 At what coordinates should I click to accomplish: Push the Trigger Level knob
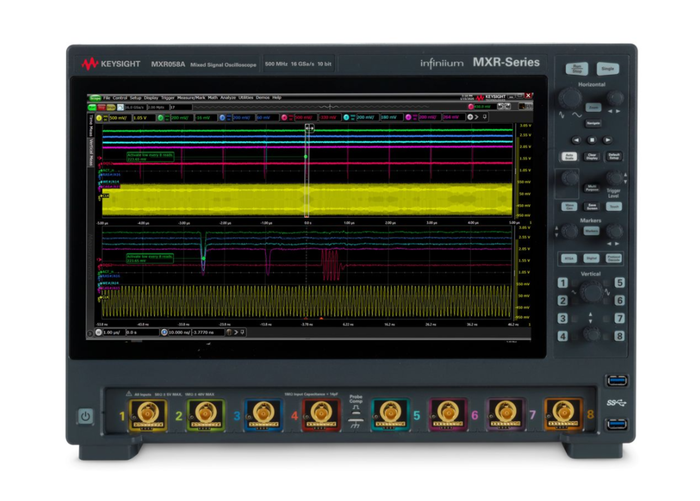tap(614, 178)
